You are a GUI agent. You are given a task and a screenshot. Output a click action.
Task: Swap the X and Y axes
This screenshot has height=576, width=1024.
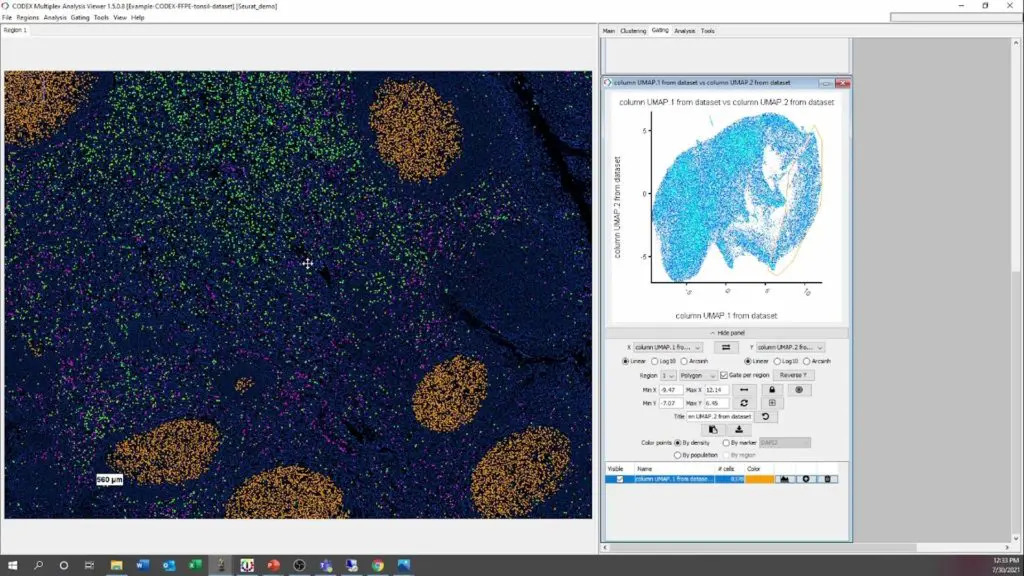(x=726, y=347)
